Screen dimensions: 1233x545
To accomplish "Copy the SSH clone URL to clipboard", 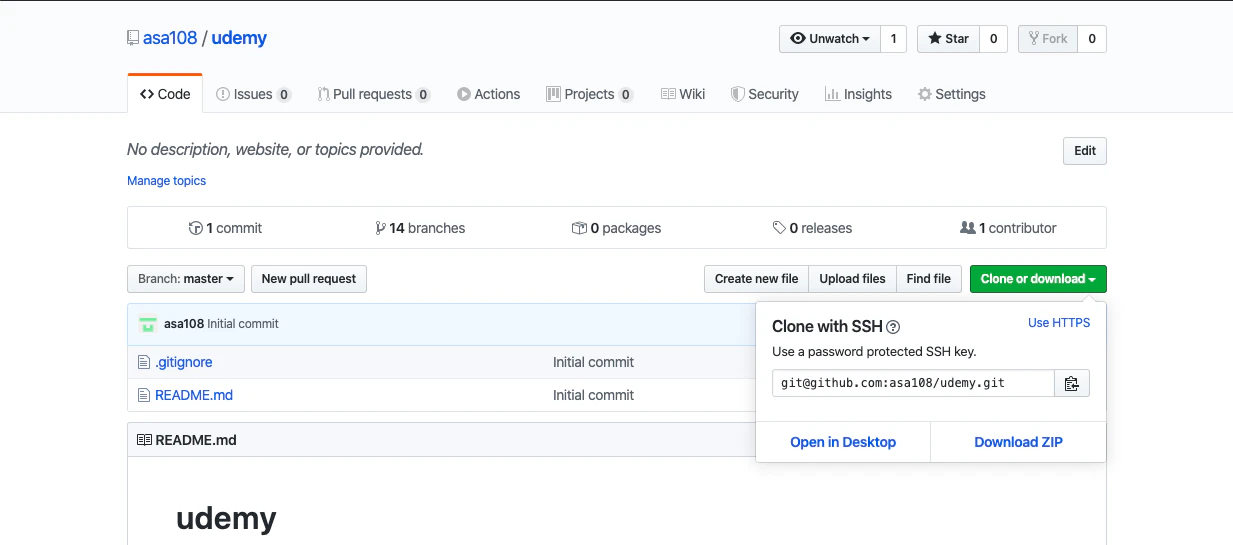I will 1072,383.
